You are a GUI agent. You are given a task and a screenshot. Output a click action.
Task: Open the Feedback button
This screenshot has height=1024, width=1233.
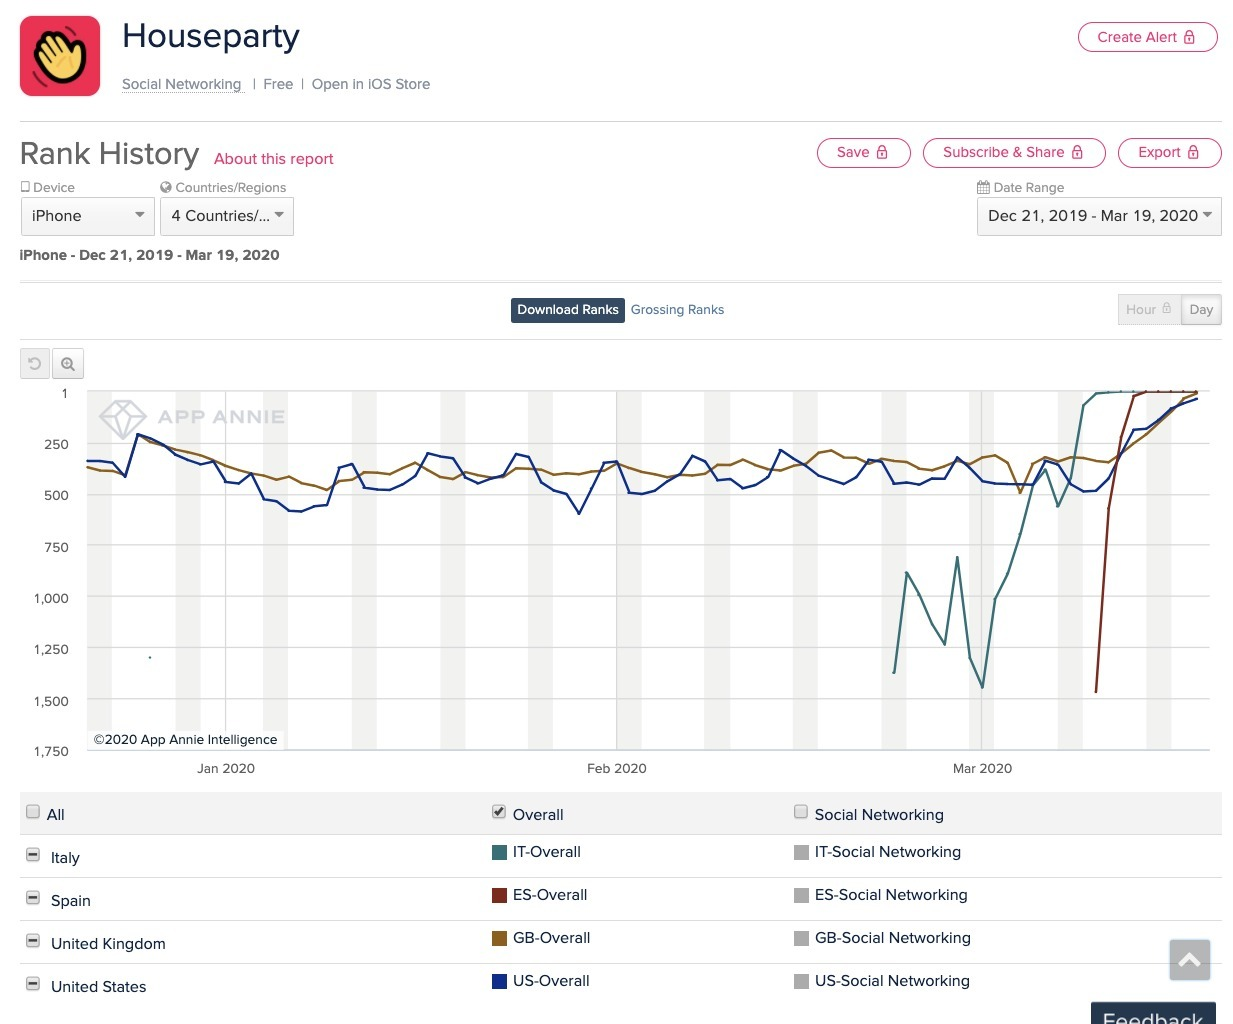(1153, 1013)
